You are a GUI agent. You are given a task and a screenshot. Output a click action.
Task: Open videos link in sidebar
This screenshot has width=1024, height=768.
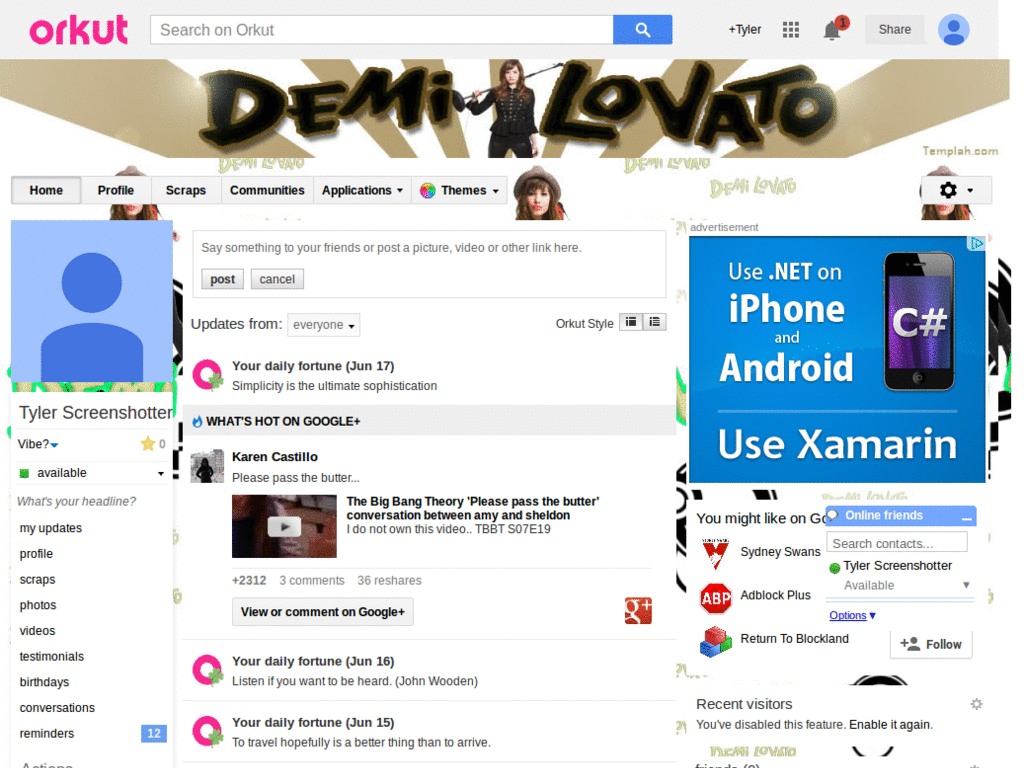point(37,631)
